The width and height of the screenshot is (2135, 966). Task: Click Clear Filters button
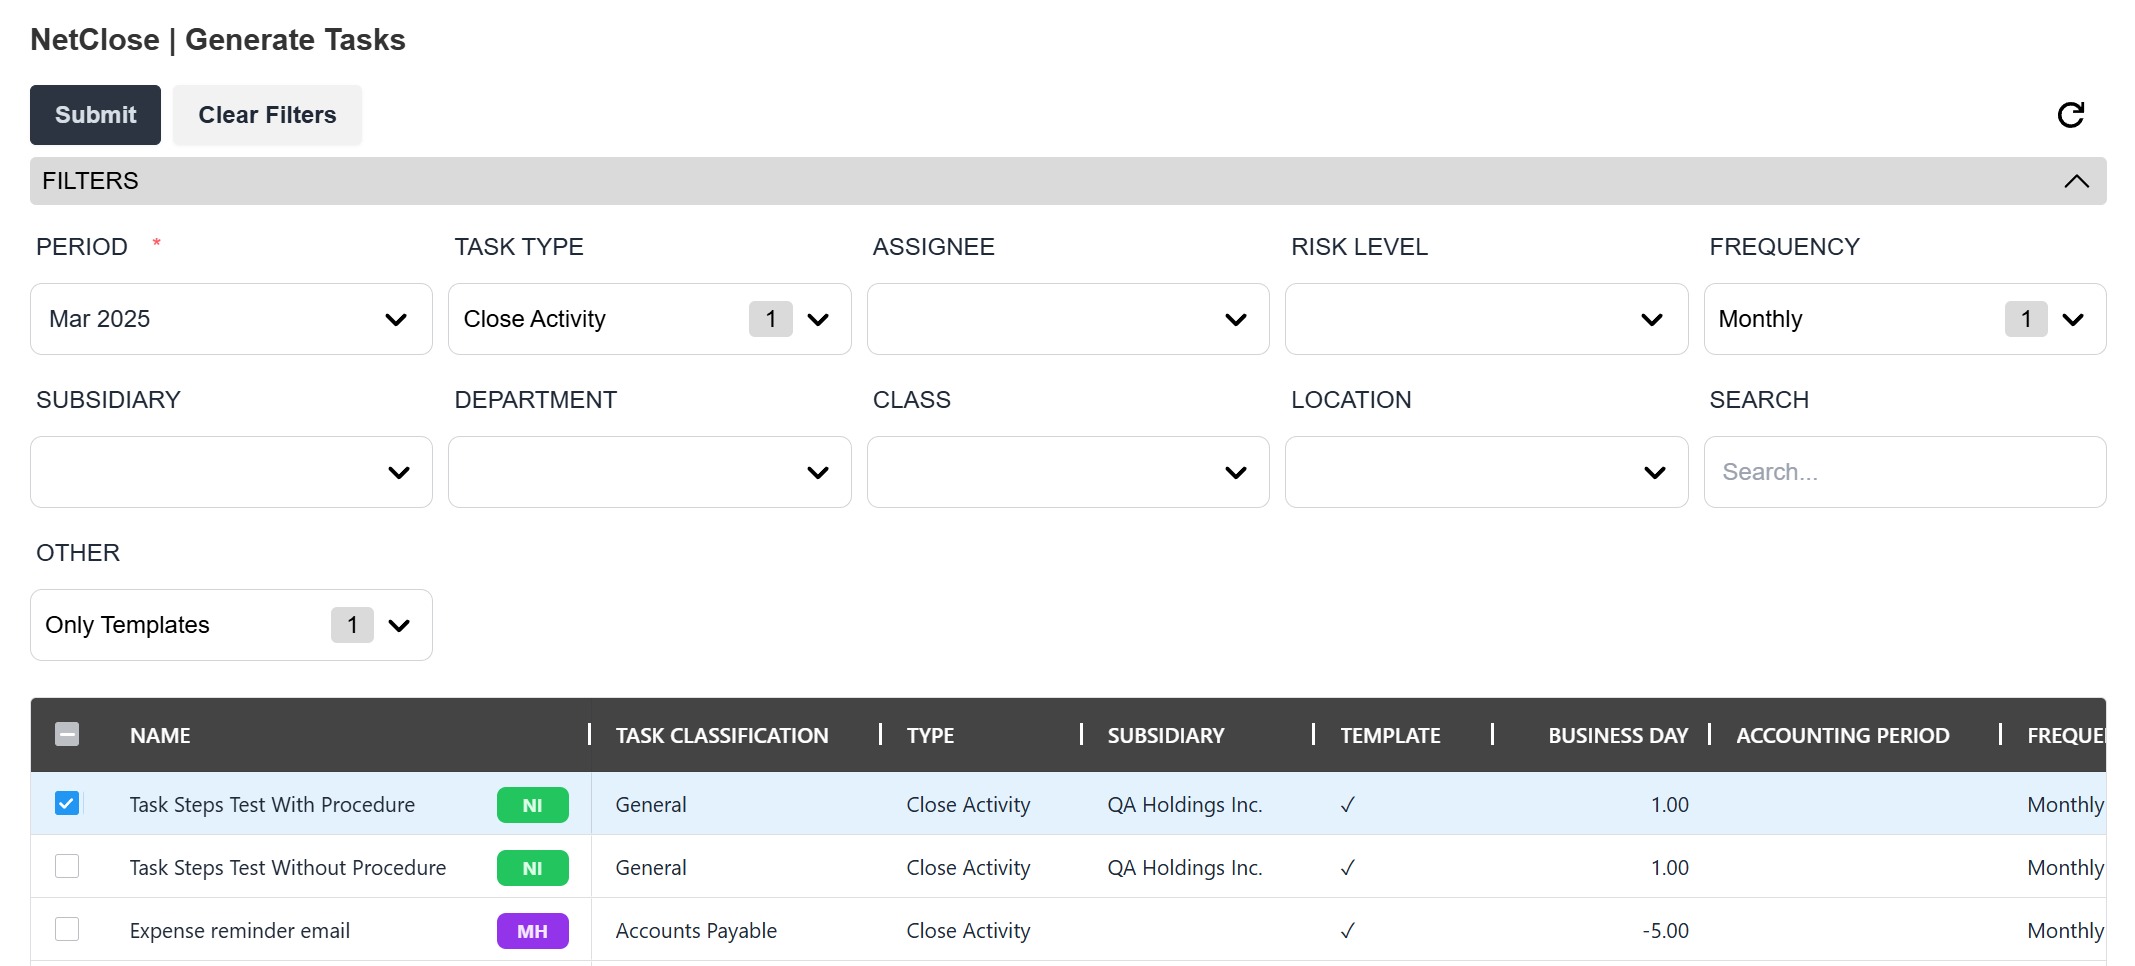click(267, 115)
